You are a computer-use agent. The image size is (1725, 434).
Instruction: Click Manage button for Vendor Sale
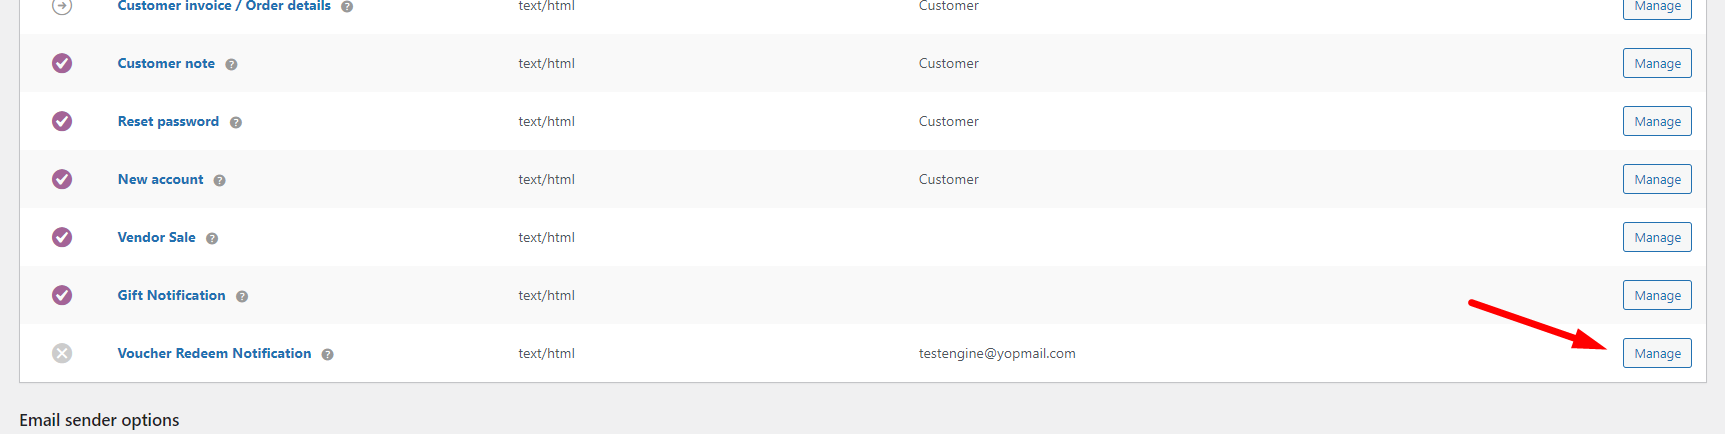point(1657,237)
